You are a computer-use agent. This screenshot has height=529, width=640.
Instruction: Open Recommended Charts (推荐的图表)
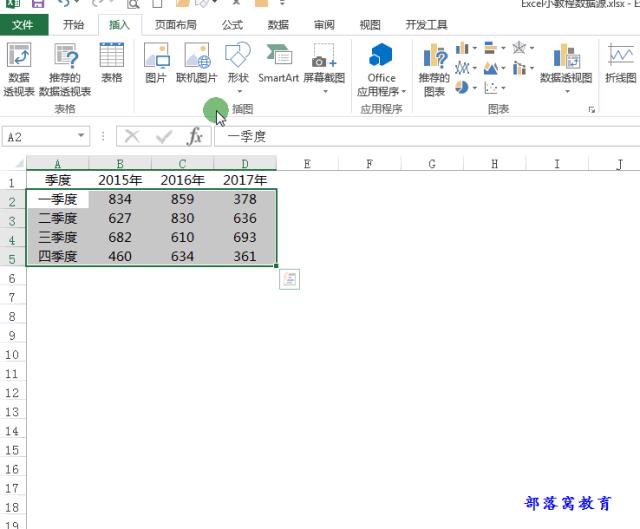[434, 69]
